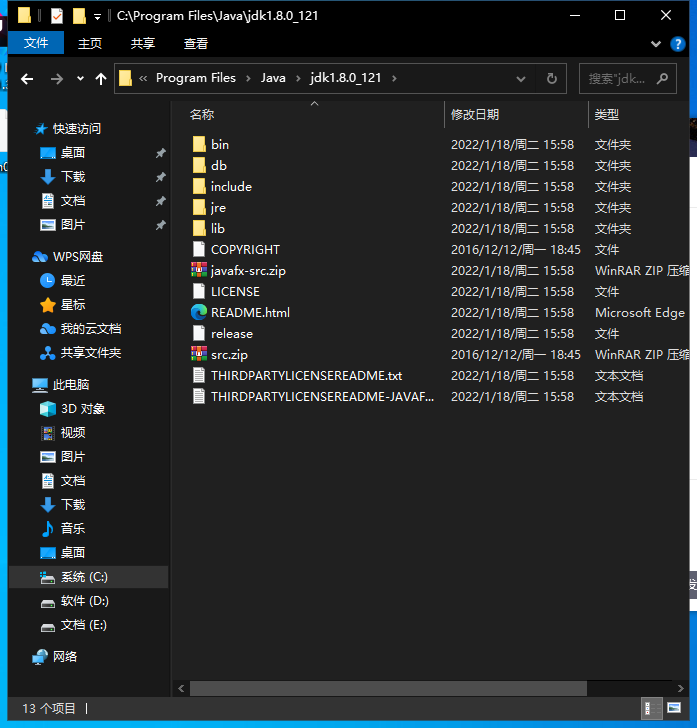Select the COPYRIGHT file icon
The height and width of the screenshot is (728, 697).
pos(199,249)
